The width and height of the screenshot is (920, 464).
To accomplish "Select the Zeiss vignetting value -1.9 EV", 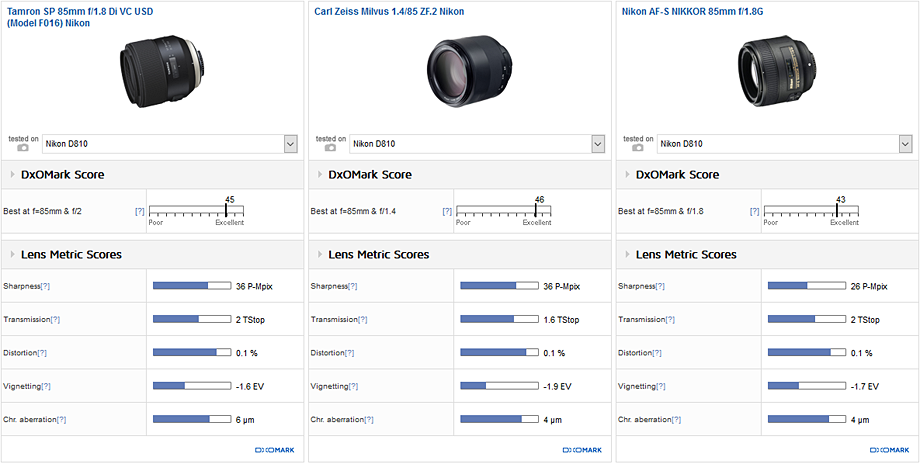I will click(557, 387).
